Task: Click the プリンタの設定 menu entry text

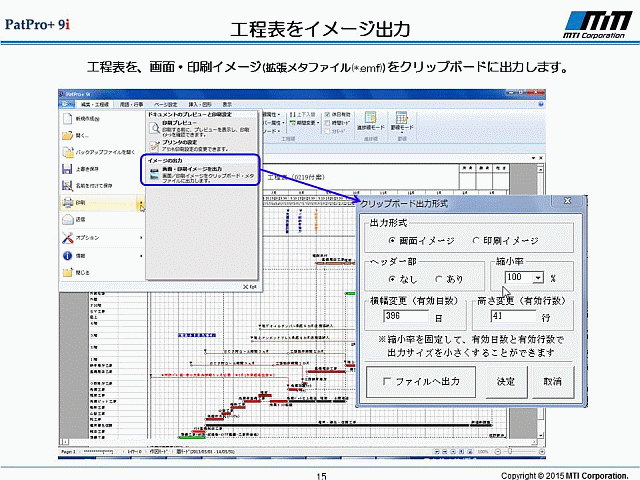Action: coord(180,142)
